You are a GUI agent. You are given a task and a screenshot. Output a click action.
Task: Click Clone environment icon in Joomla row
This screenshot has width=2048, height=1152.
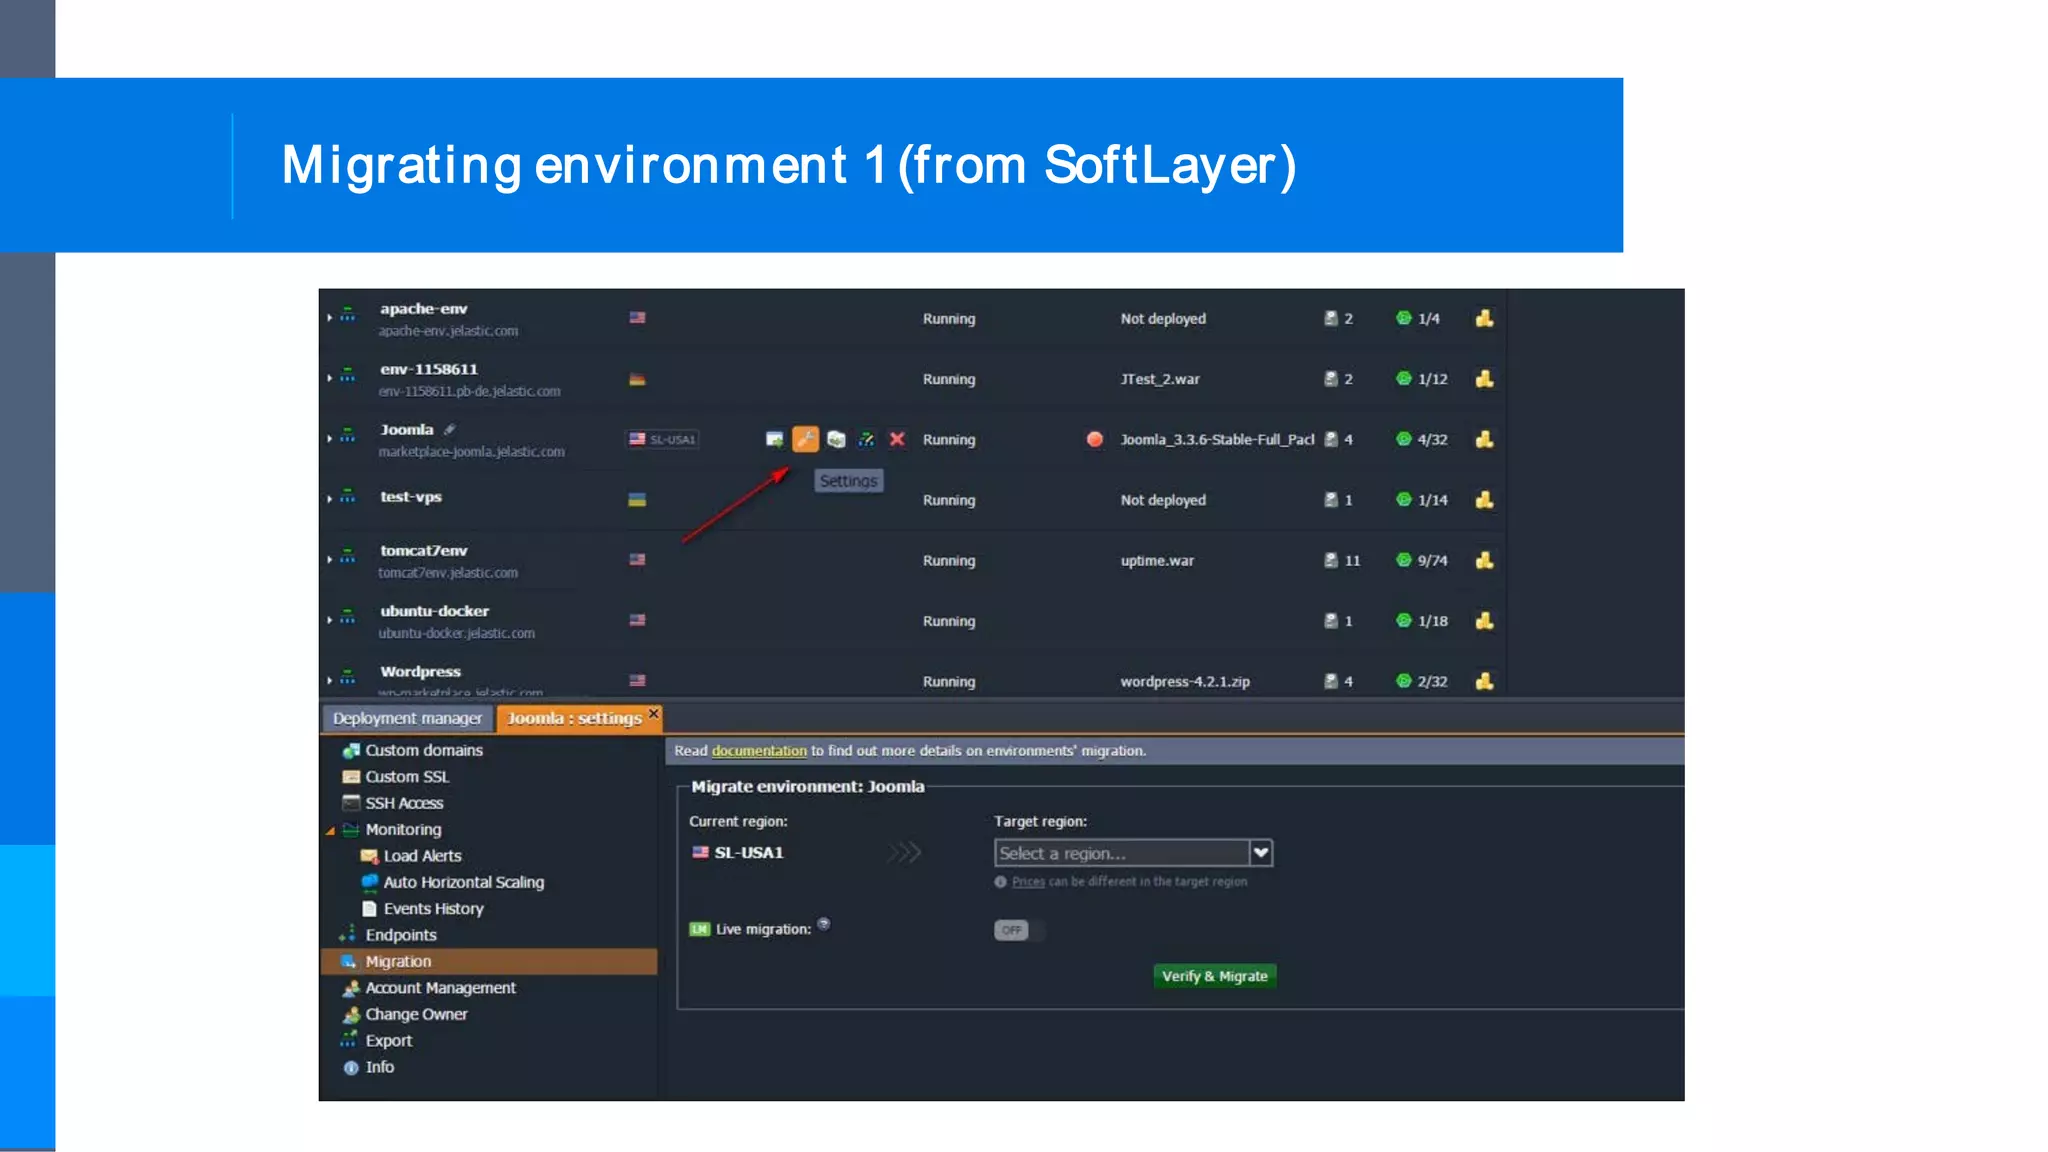point(836,439)
